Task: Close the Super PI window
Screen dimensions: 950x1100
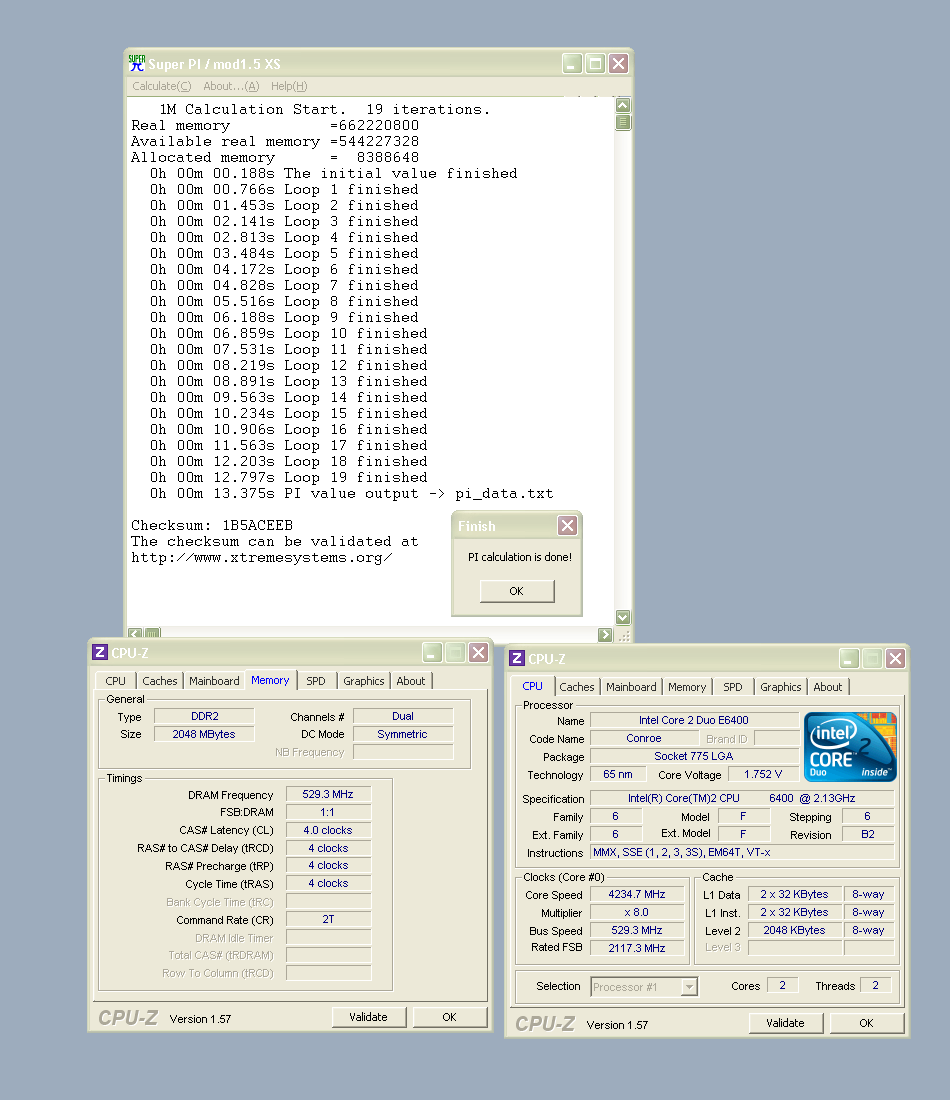Action: click(618, 64)
